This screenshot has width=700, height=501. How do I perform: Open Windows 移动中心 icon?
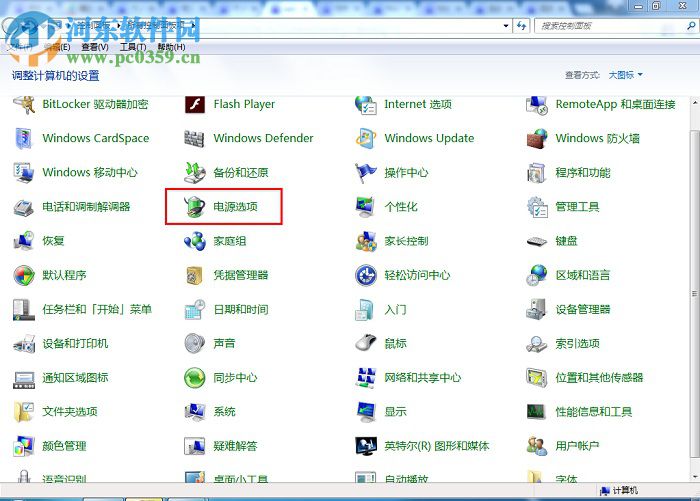(24, 173)
